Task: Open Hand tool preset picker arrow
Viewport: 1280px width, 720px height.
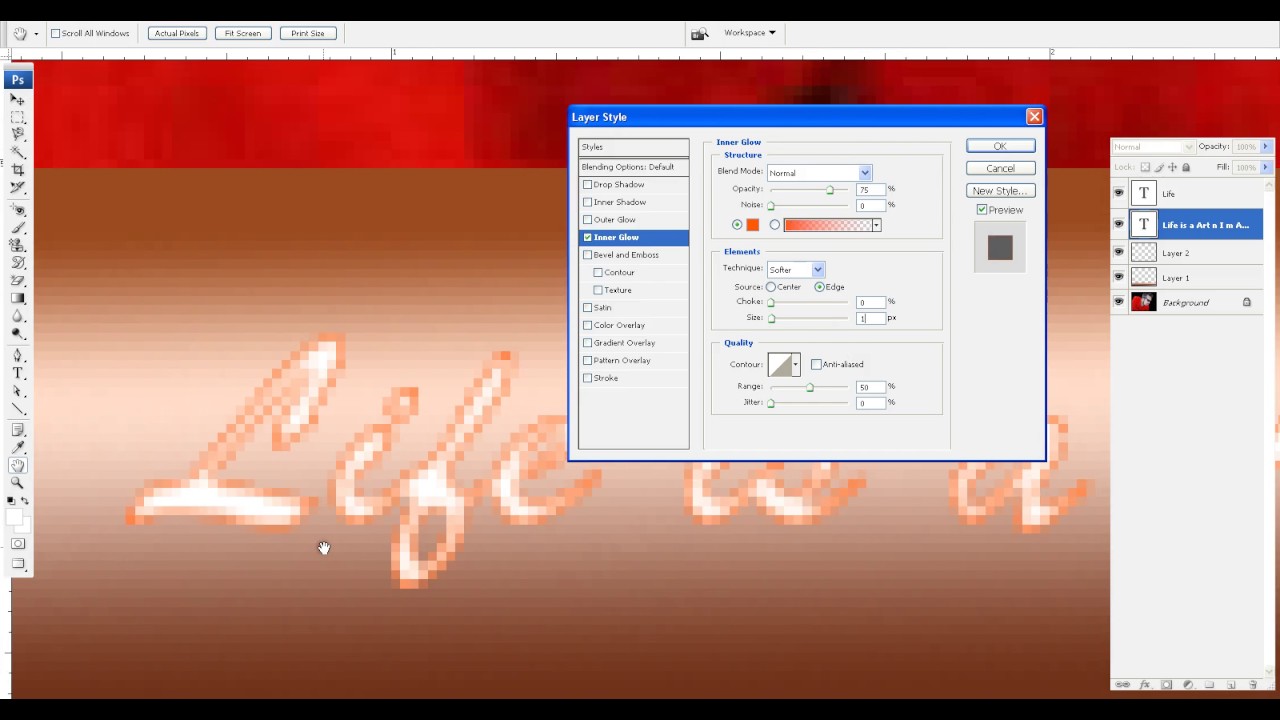Action: tap(36, 34)
